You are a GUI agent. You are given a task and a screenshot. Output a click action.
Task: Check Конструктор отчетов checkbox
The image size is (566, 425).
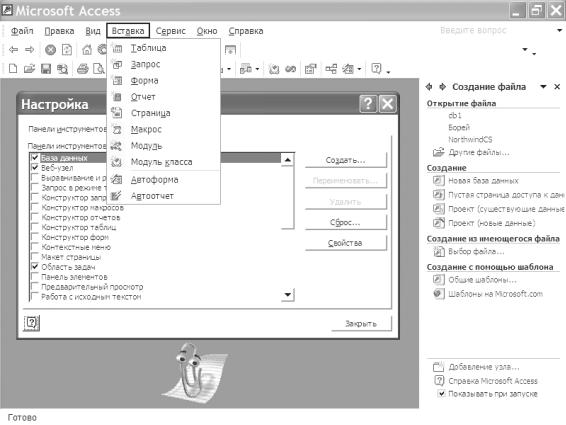pyautogui.click(x=35, y=217)
